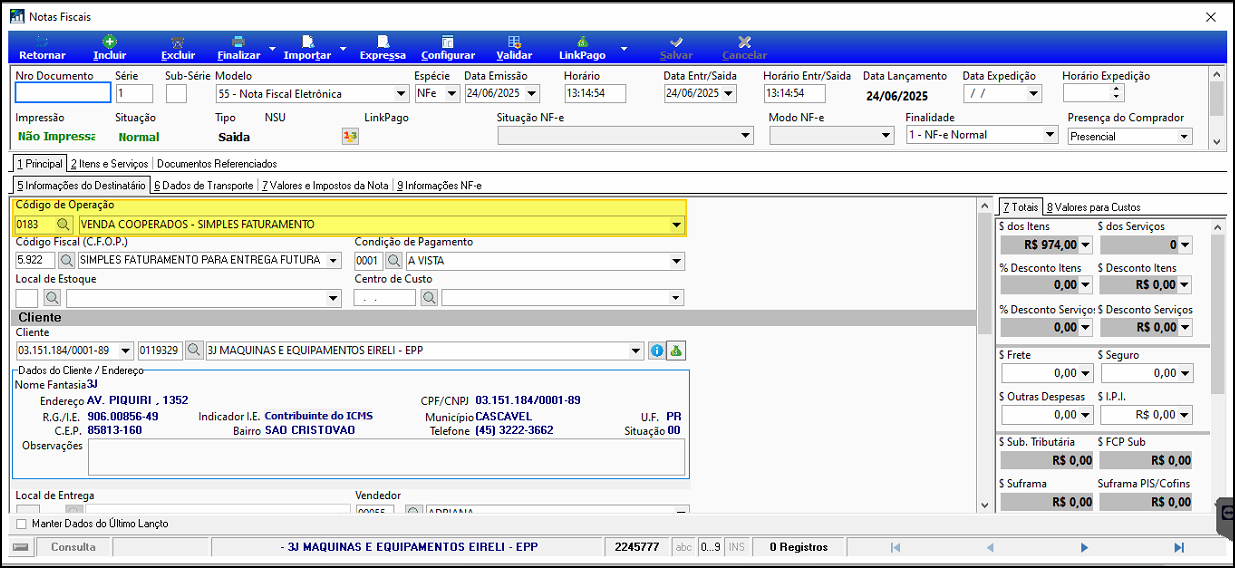Click the Local de Estoque search icon
1235x568 pixels.
point(52,297)
